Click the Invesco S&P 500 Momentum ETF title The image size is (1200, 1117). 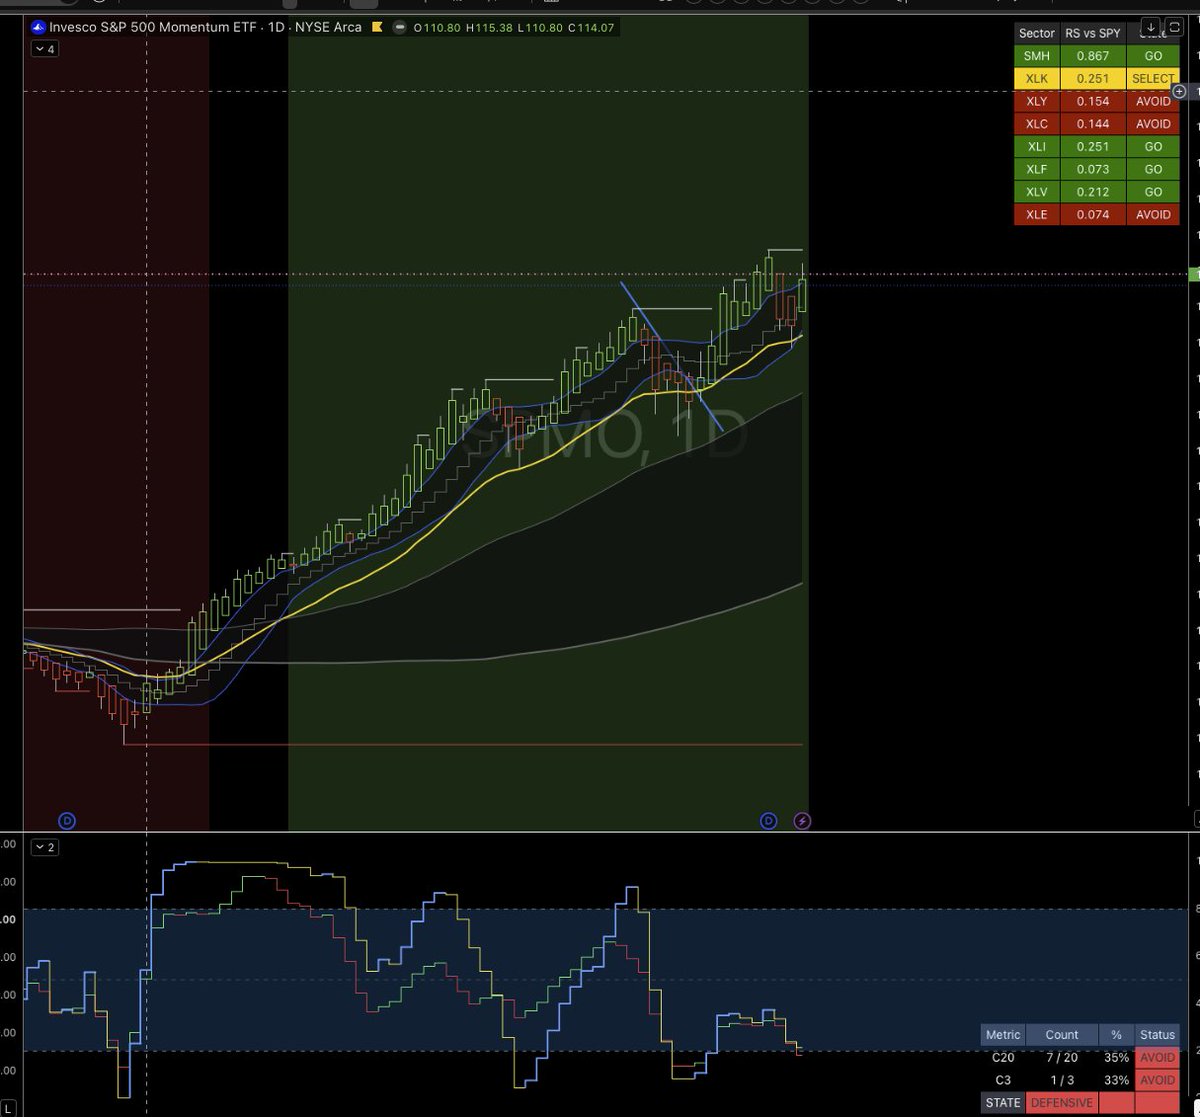[x=155, y=28]
